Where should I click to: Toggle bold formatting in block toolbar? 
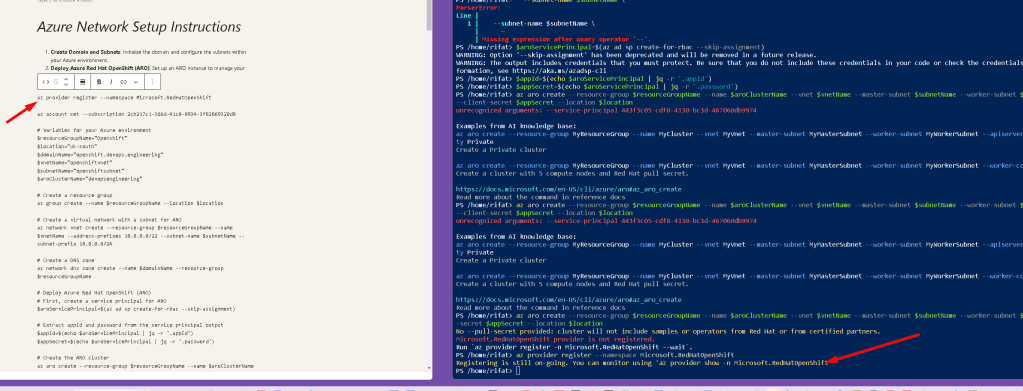(x=99, y=82)
